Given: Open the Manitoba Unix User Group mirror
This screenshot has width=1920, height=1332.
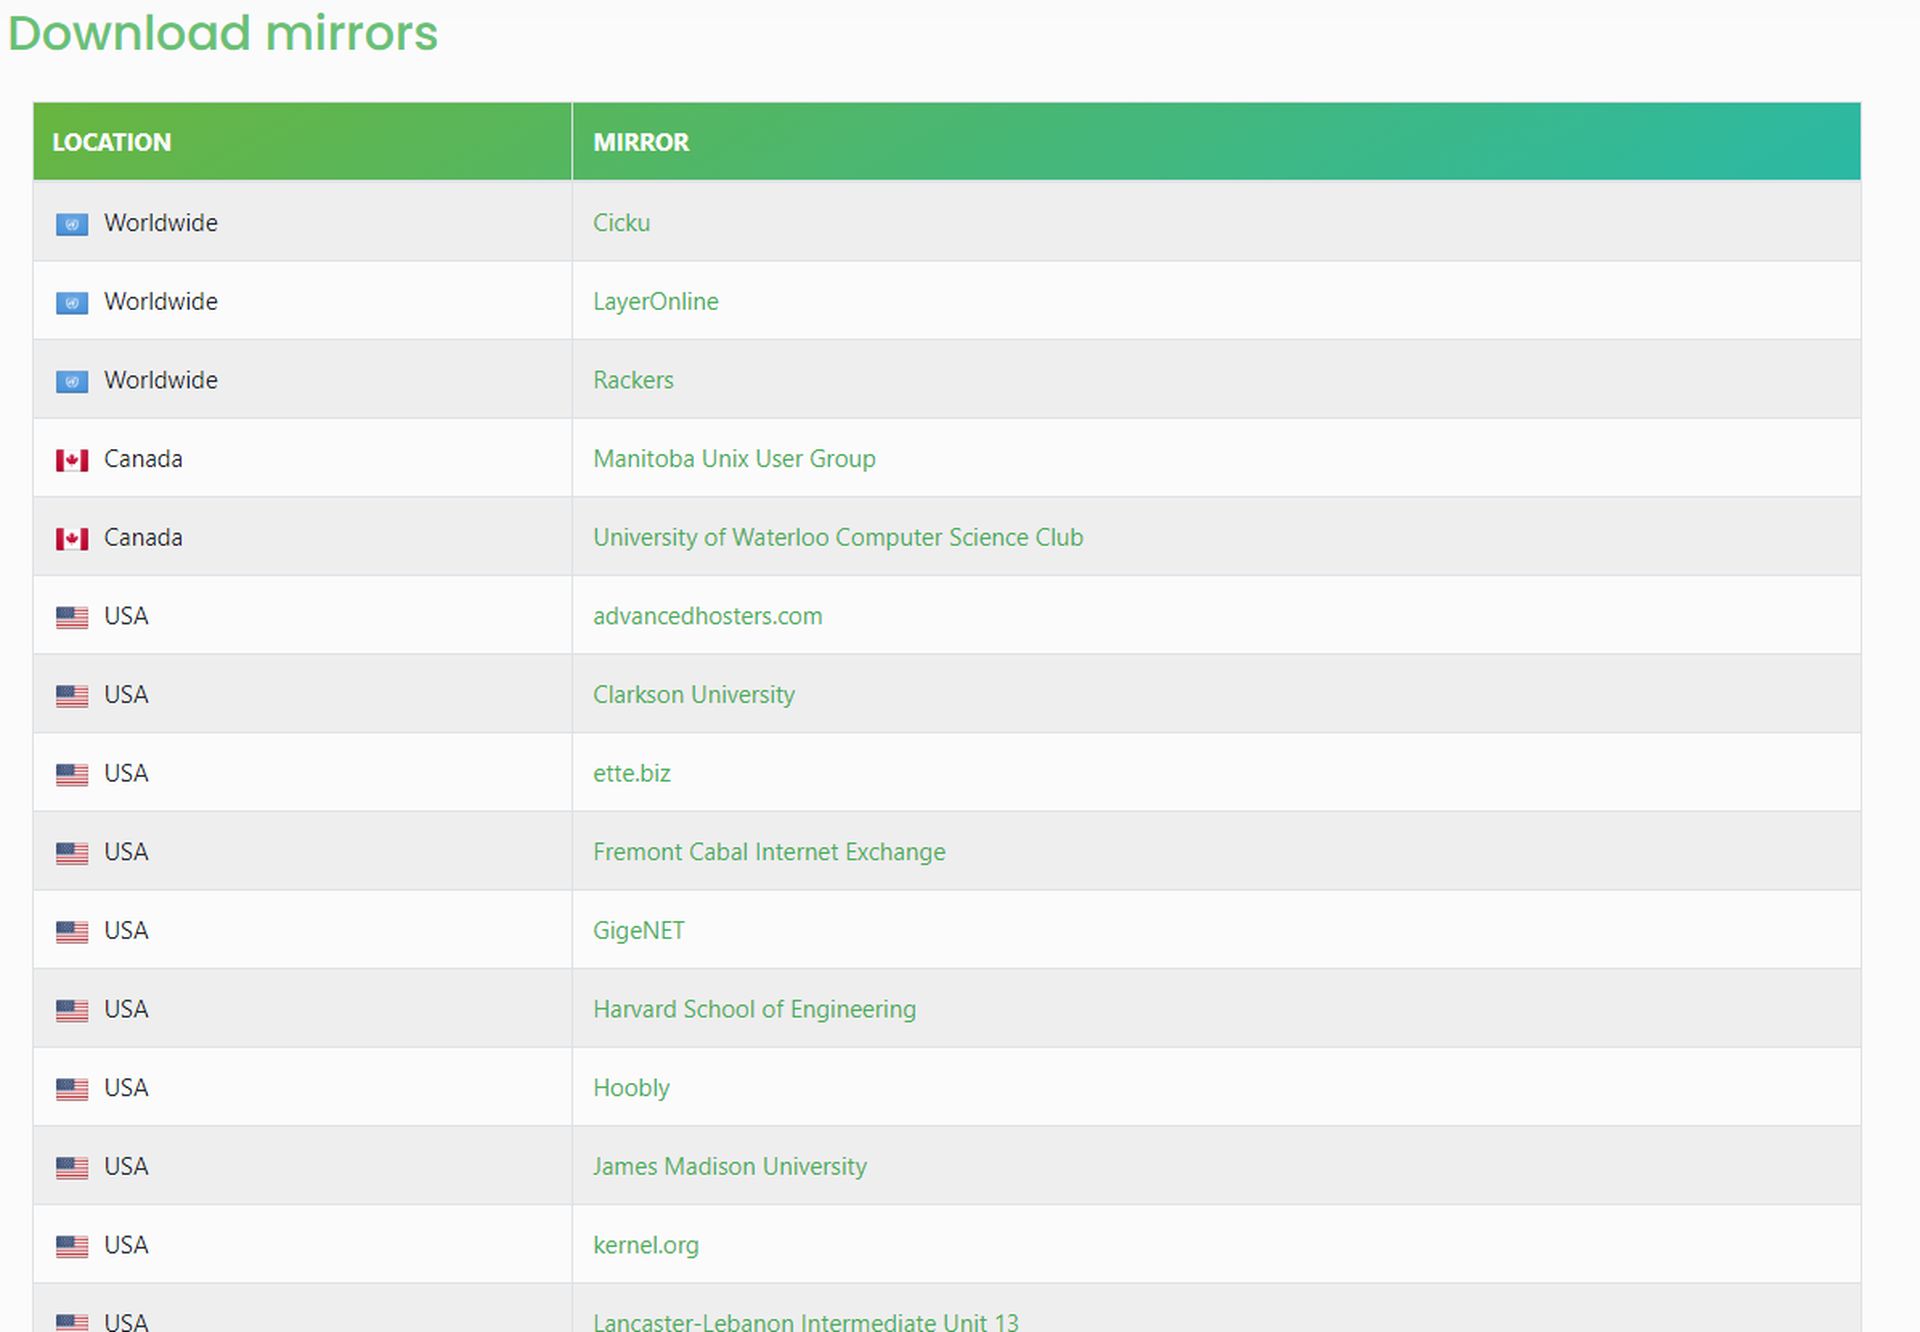Looking at the screenshot, I should pos(734,459).
